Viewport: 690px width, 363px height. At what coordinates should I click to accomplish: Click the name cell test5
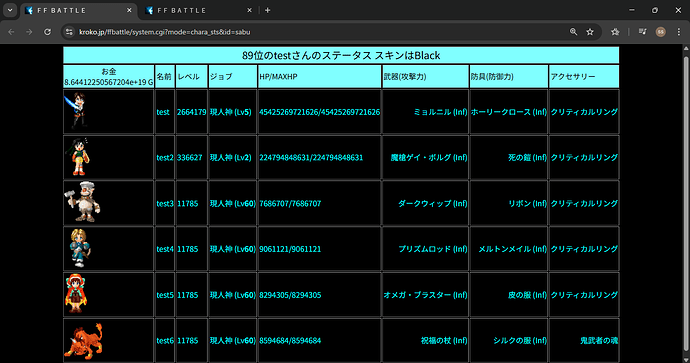(165, 295)
